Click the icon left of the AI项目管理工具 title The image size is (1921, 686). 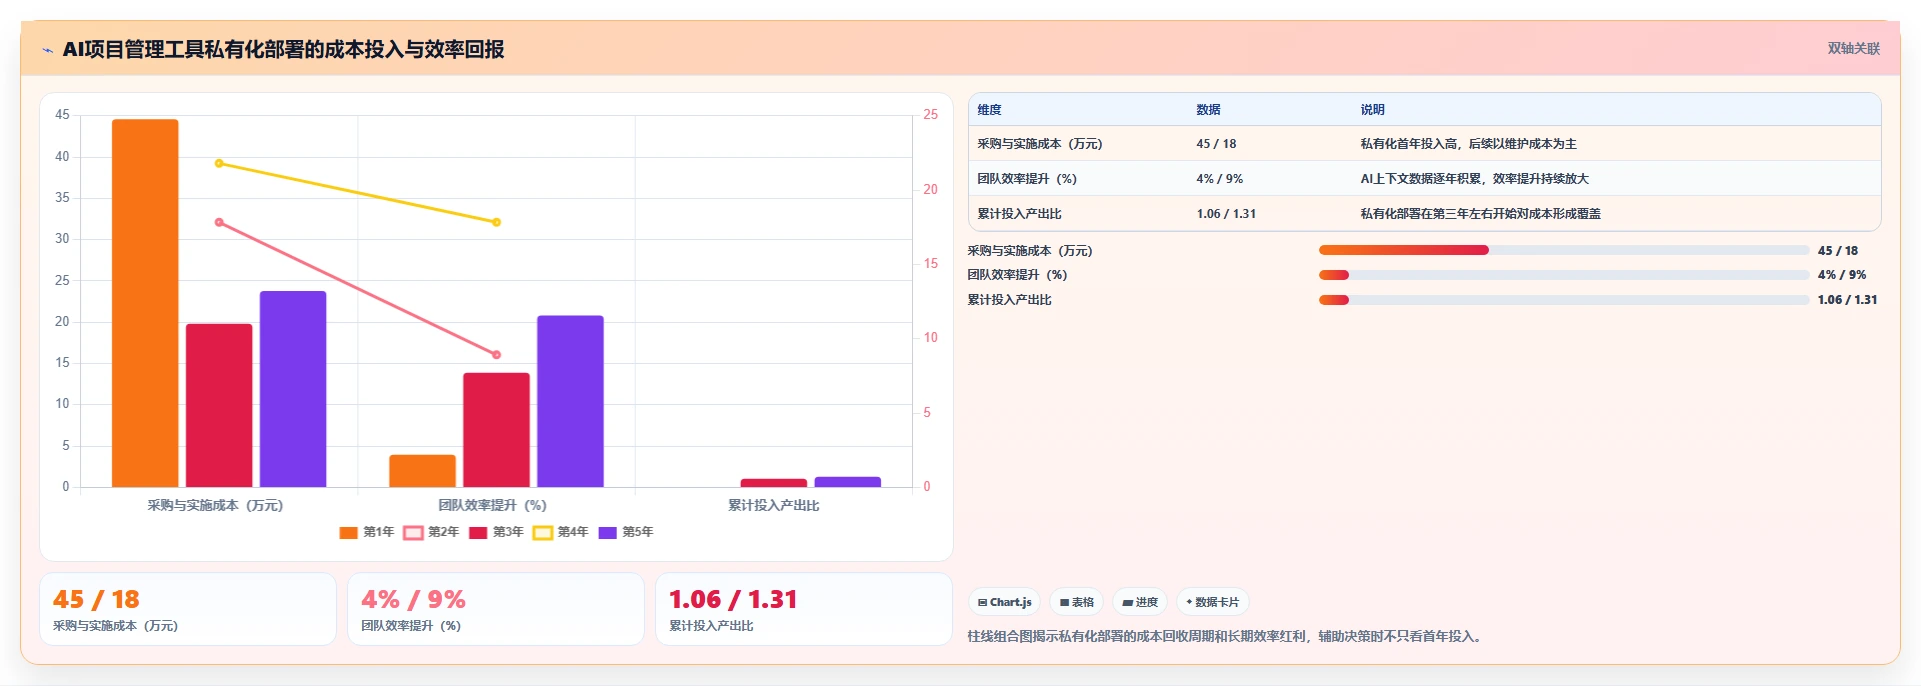47,50
